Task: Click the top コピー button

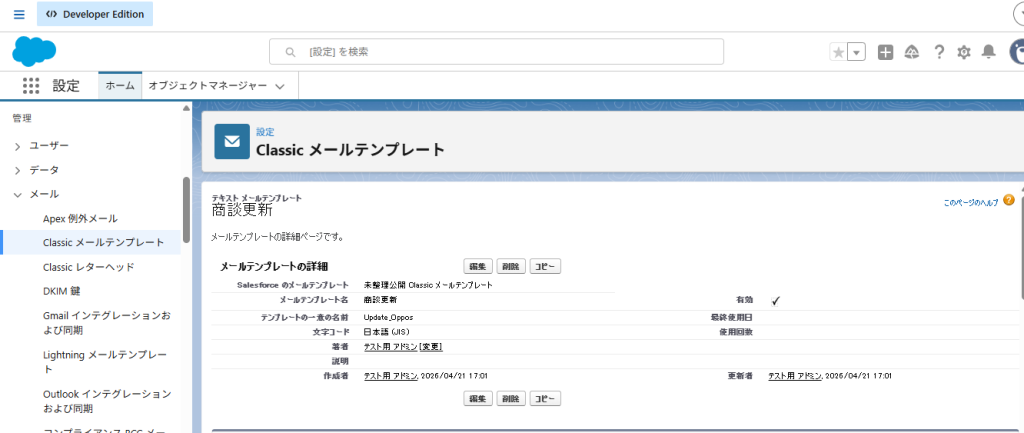Action: pos(545,266)
